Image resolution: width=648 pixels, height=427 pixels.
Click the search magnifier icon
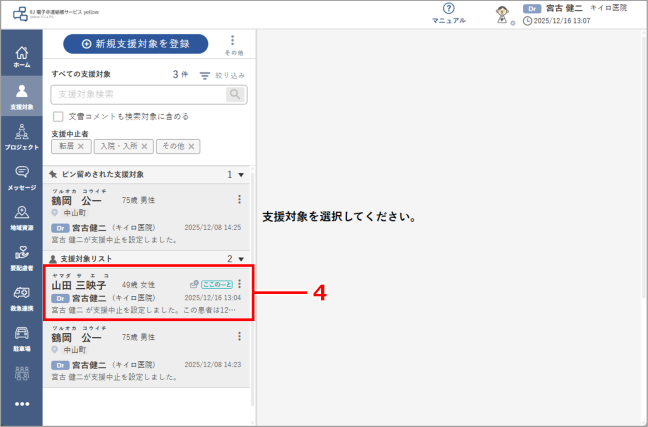pyautogui.click(x=235, y=94)
